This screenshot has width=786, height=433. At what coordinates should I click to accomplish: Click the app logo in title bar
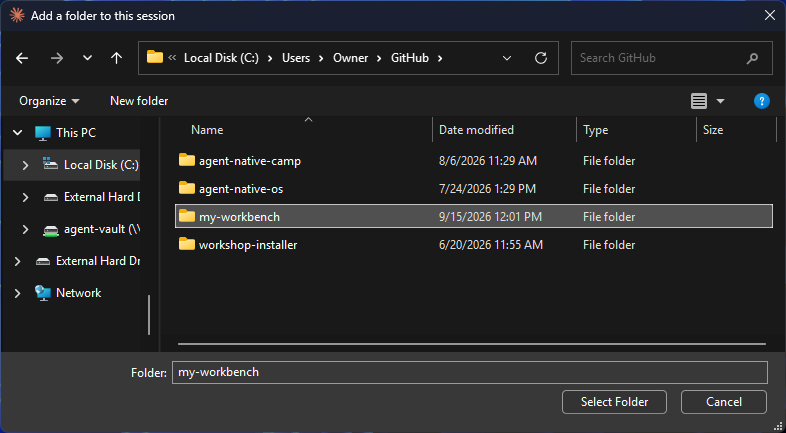pyautogui.click(x=17, y=16)
